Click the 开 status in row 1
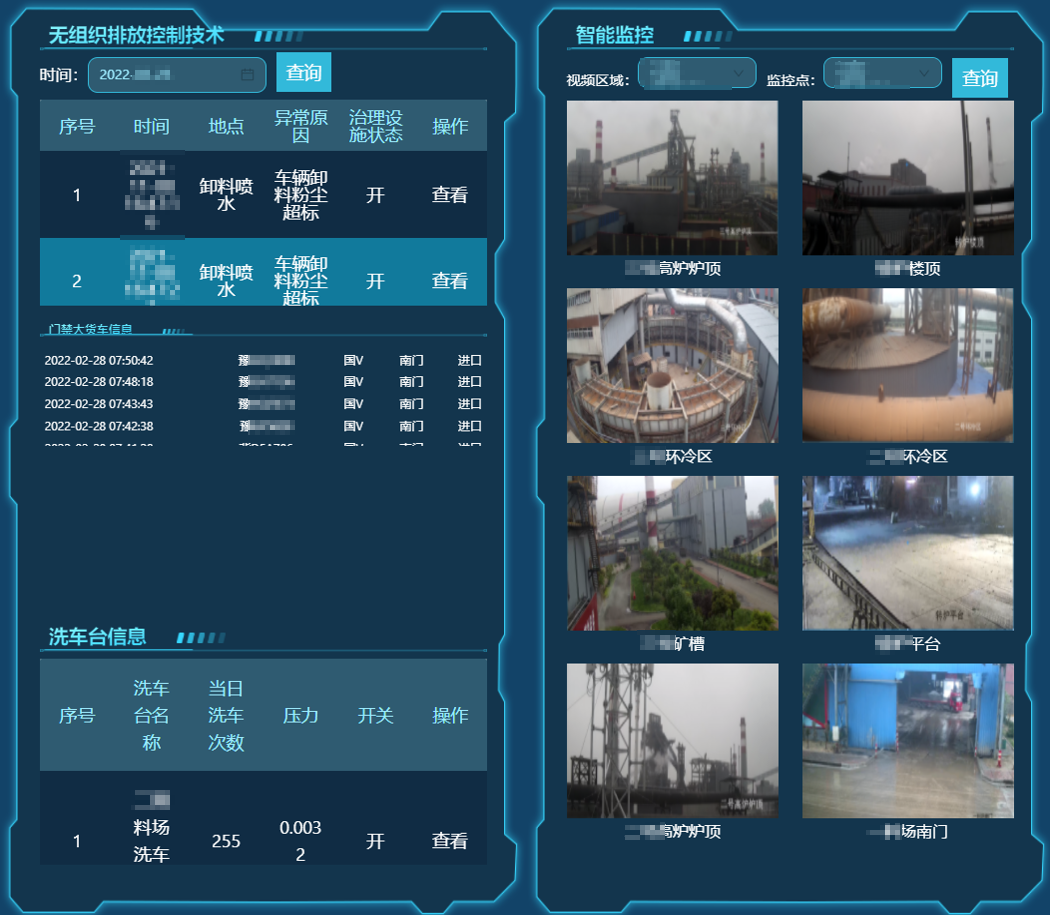This screenshot has height=915, width=1050. click(x=376, y=195)
